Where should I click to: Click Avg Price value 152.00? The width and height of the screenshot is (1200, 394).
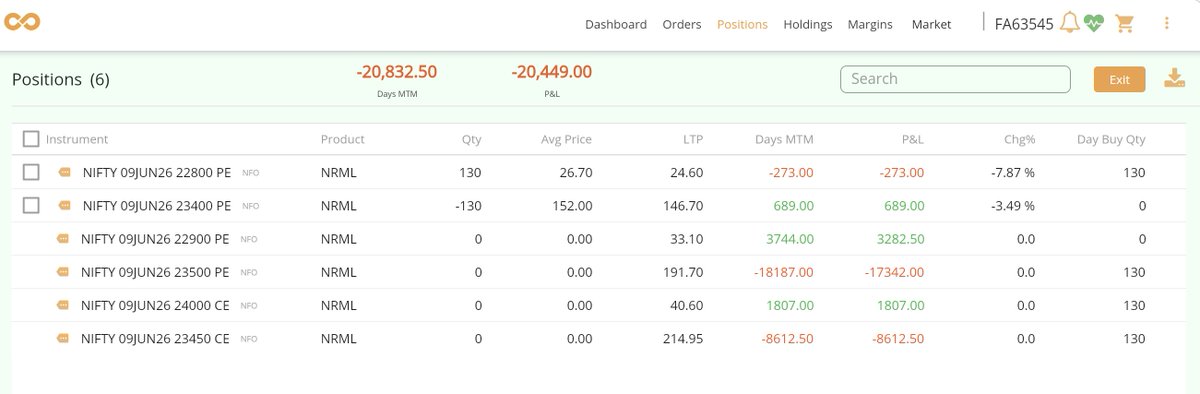[x=573, y=206]
